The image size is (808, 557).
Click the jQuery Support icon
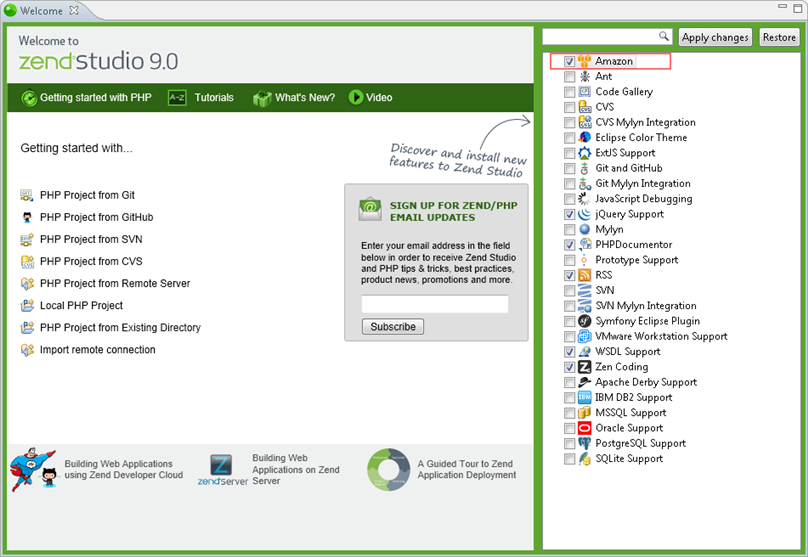[x=584, y=214]
